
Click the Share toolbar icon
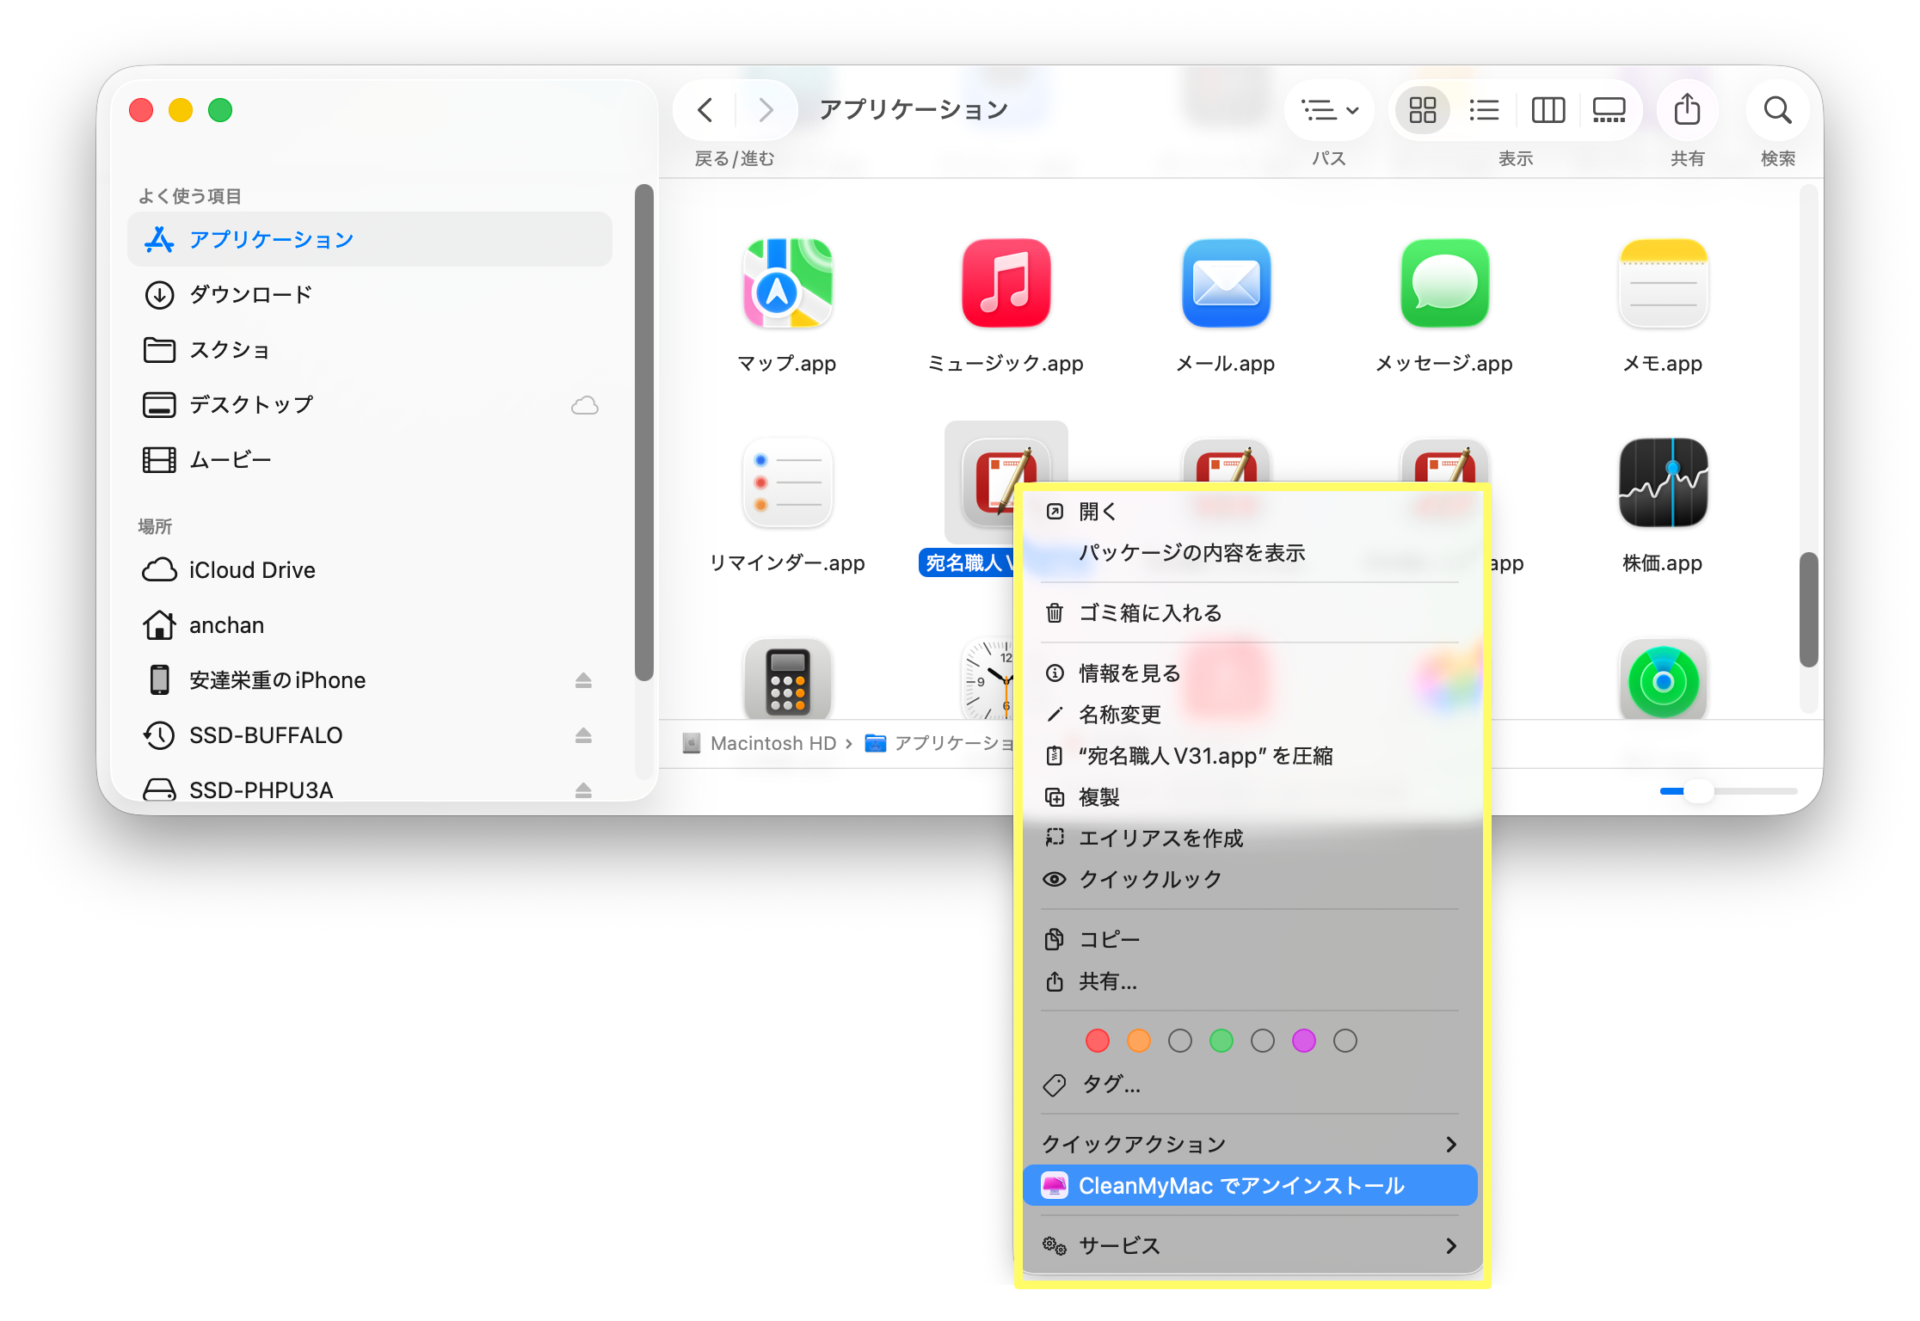click(x=1687, y=110)
